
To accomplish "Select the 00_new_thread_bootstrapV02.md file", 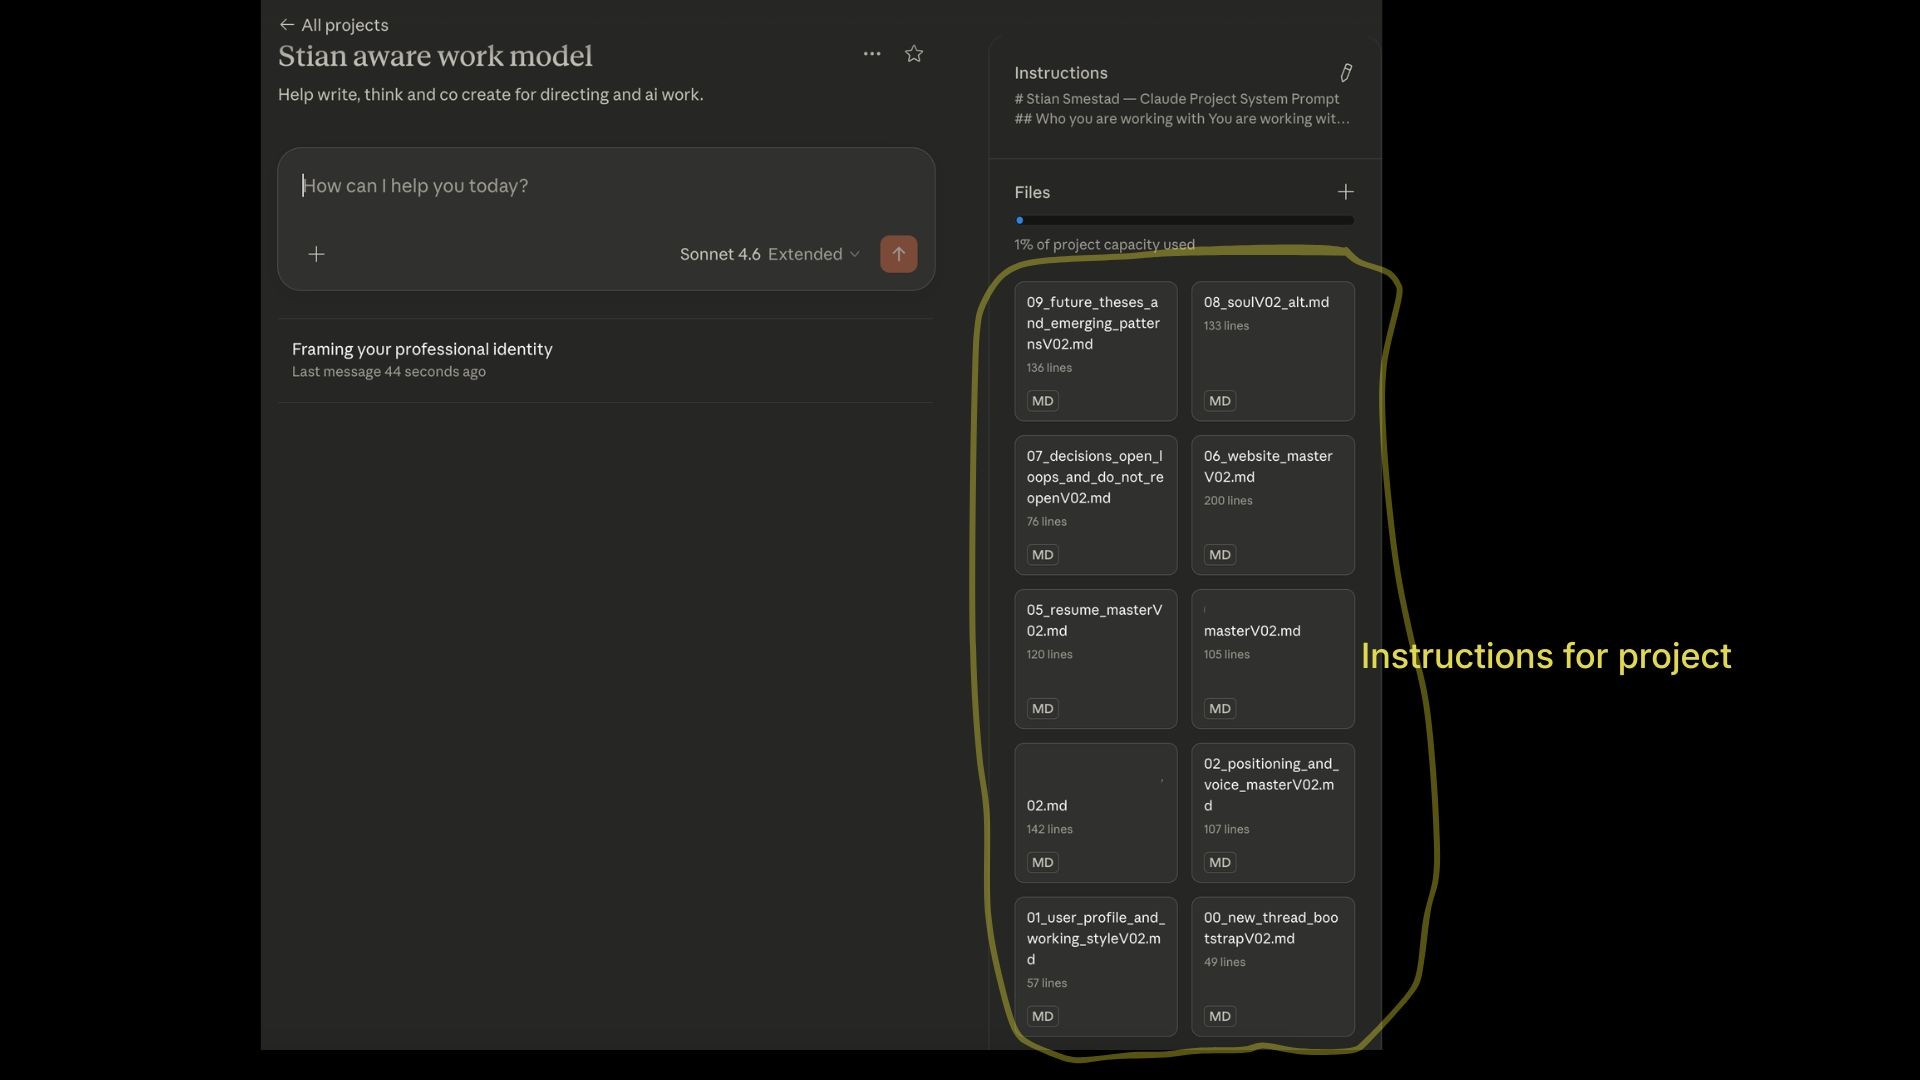I will (x=1272, y=966).
